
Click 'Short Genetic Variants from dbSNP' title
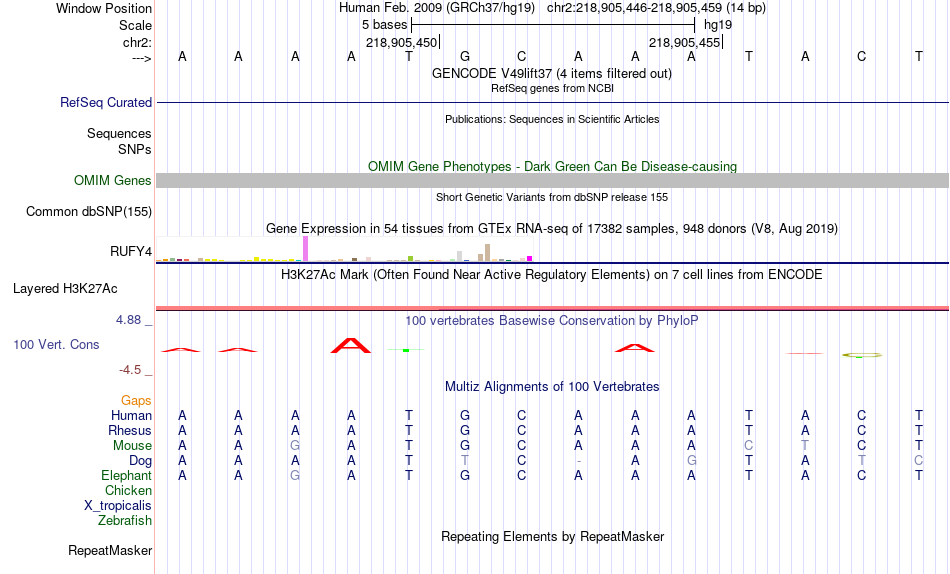point(552,197)
